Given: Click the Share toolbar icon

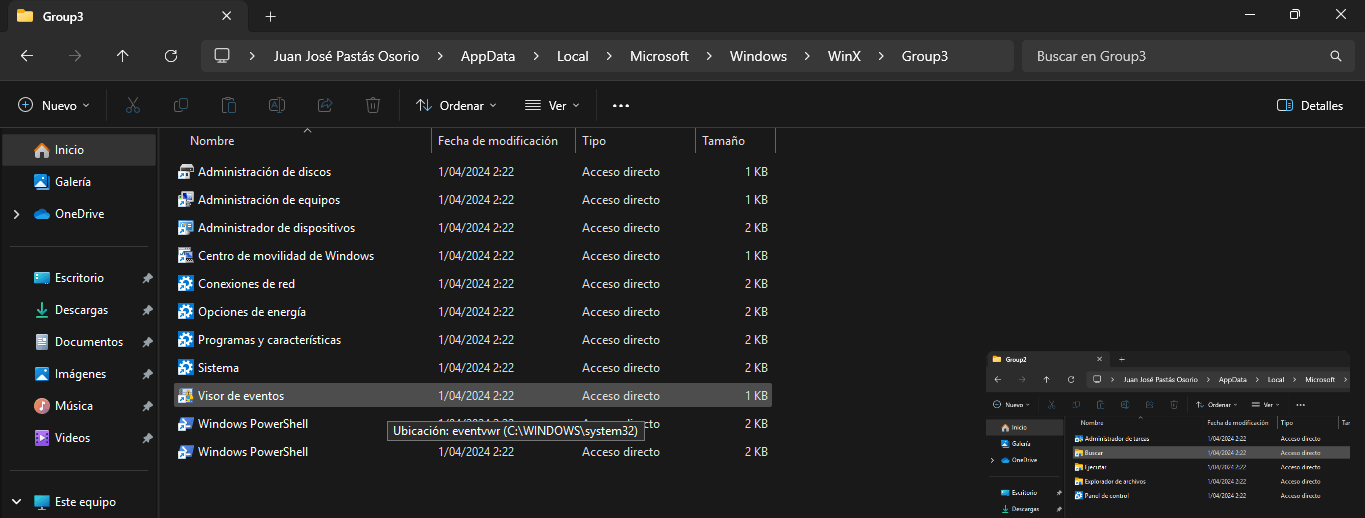Looking at the screenshot, I should (x=325, y=105).
